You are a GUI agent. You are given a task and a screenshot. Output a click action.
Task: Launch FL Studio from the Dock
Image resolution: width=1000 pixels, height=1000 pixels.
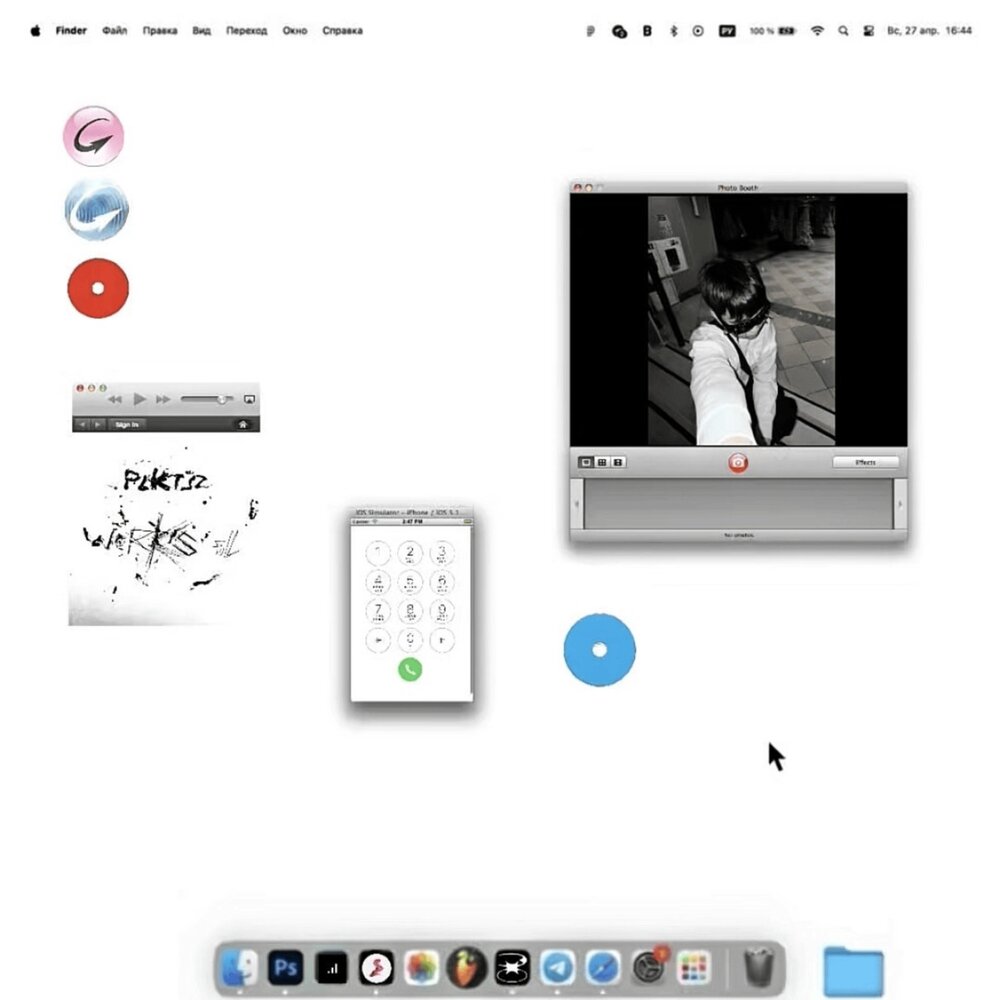(466, 967)
